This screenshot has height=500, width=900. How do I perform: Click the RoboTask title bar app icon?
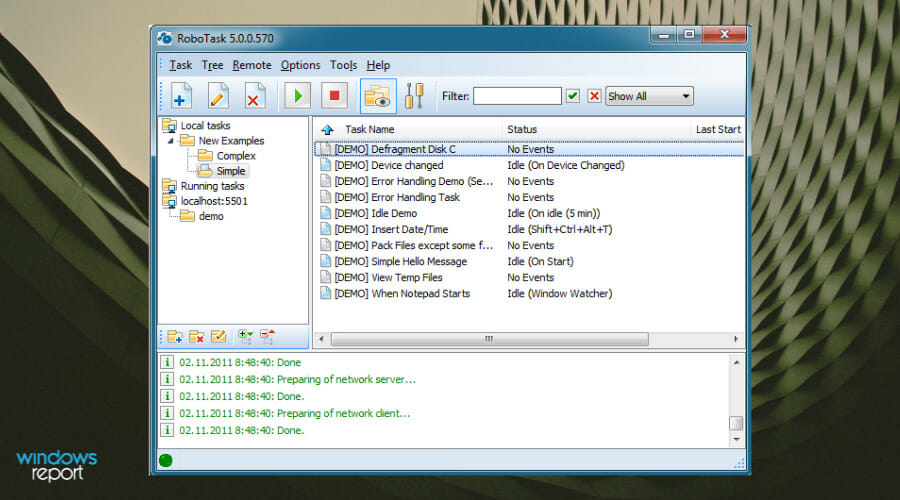point(165,38)
